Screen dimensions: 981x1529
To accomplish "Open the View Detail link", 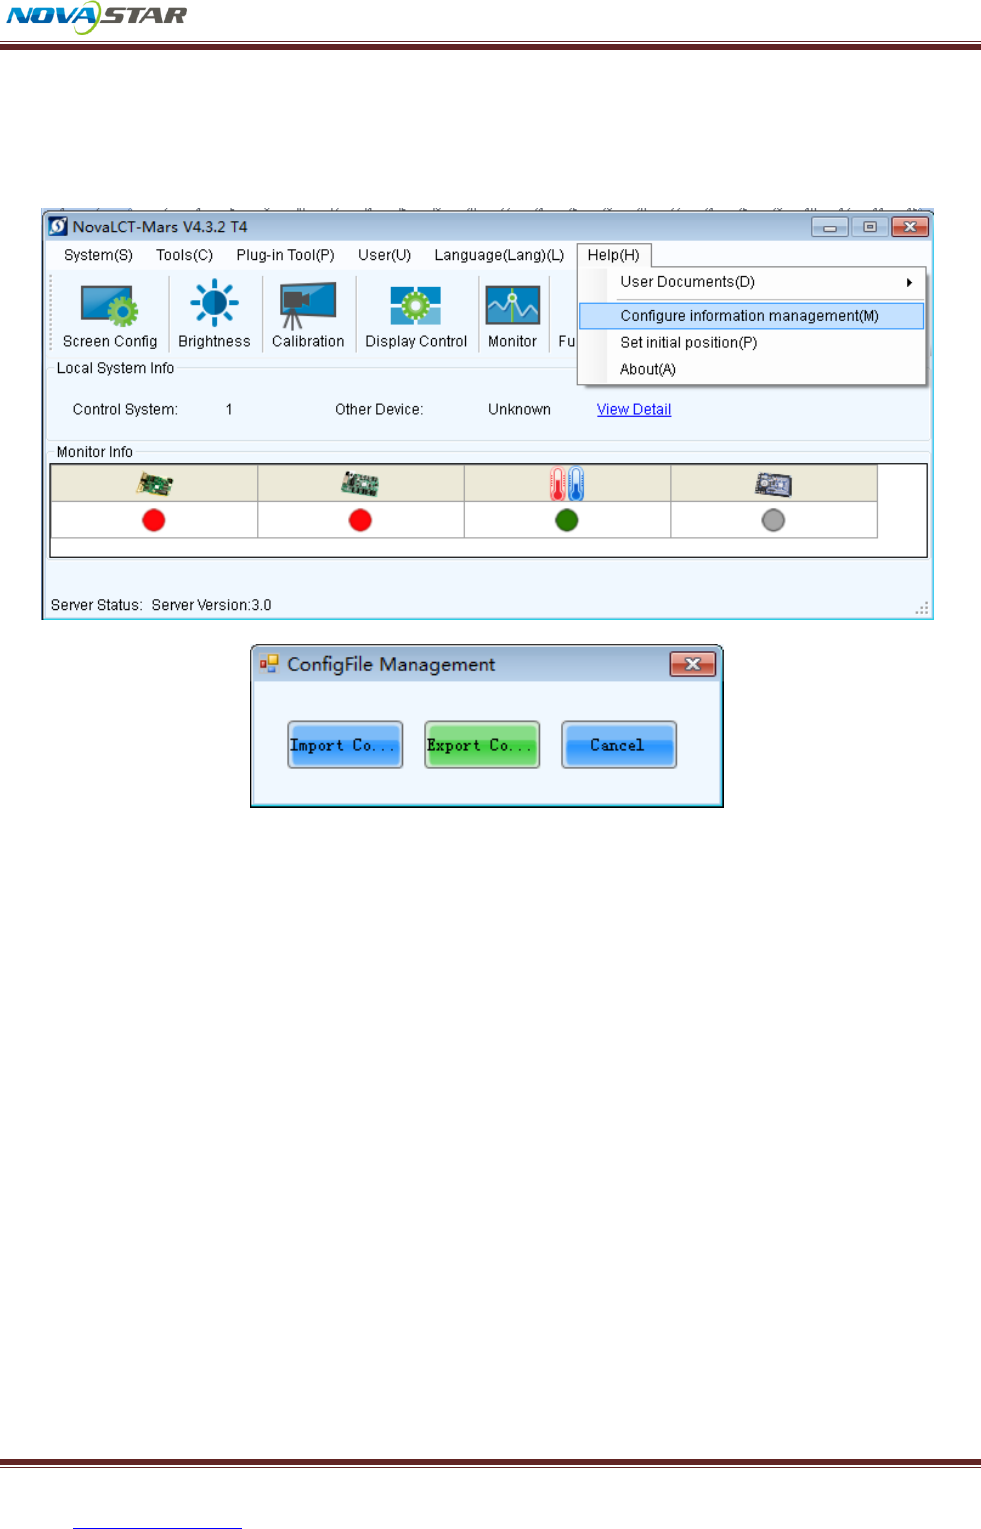I will pos(634,409).
